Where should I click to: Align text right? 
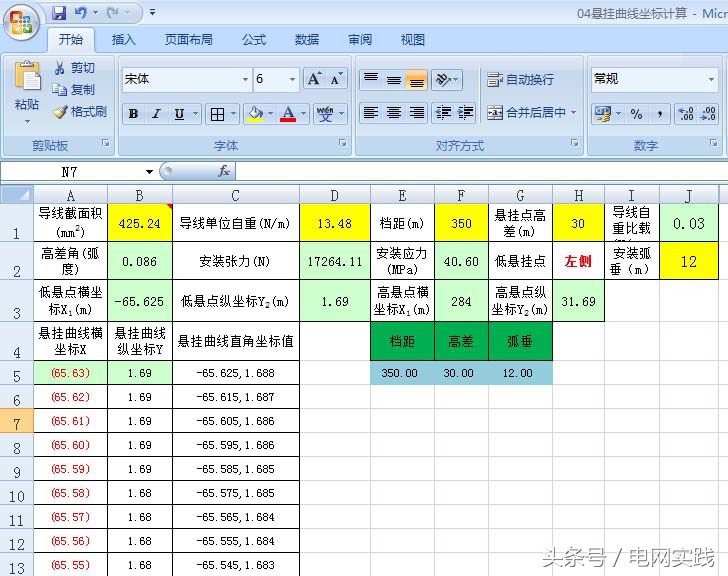416,113
